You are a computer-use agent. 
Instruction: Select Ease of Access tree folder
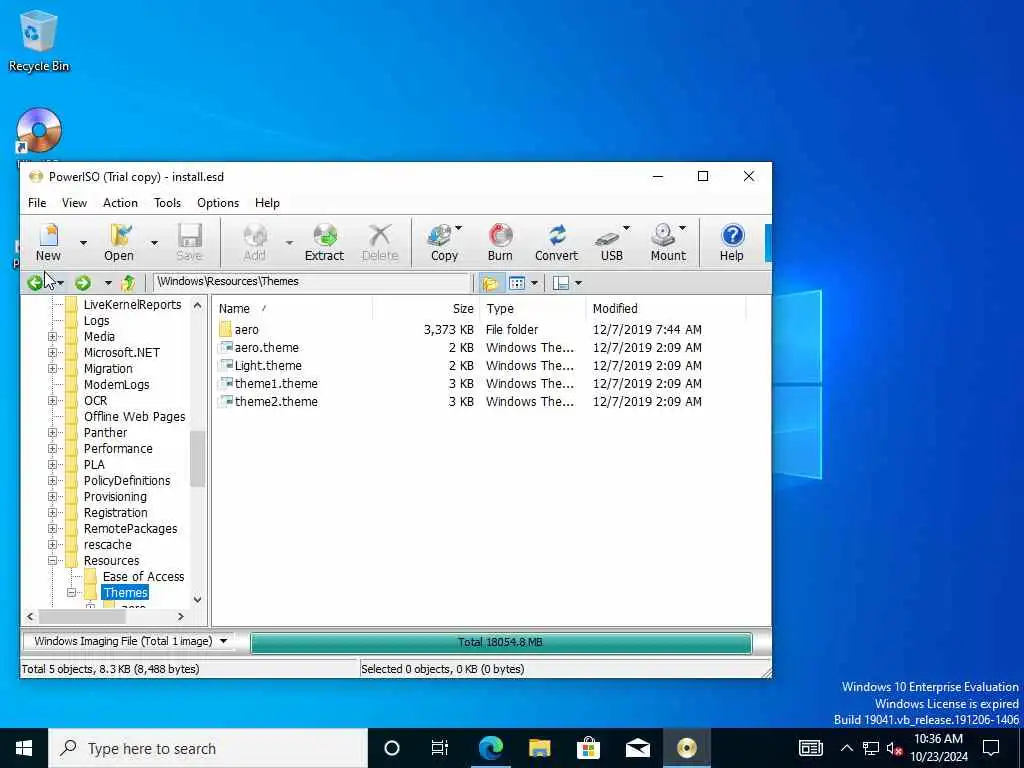[143, 577]
